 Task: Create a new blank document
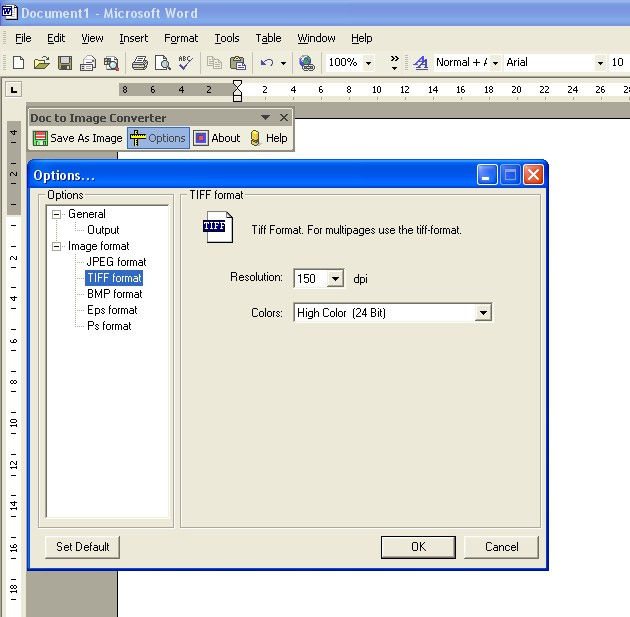18,63
